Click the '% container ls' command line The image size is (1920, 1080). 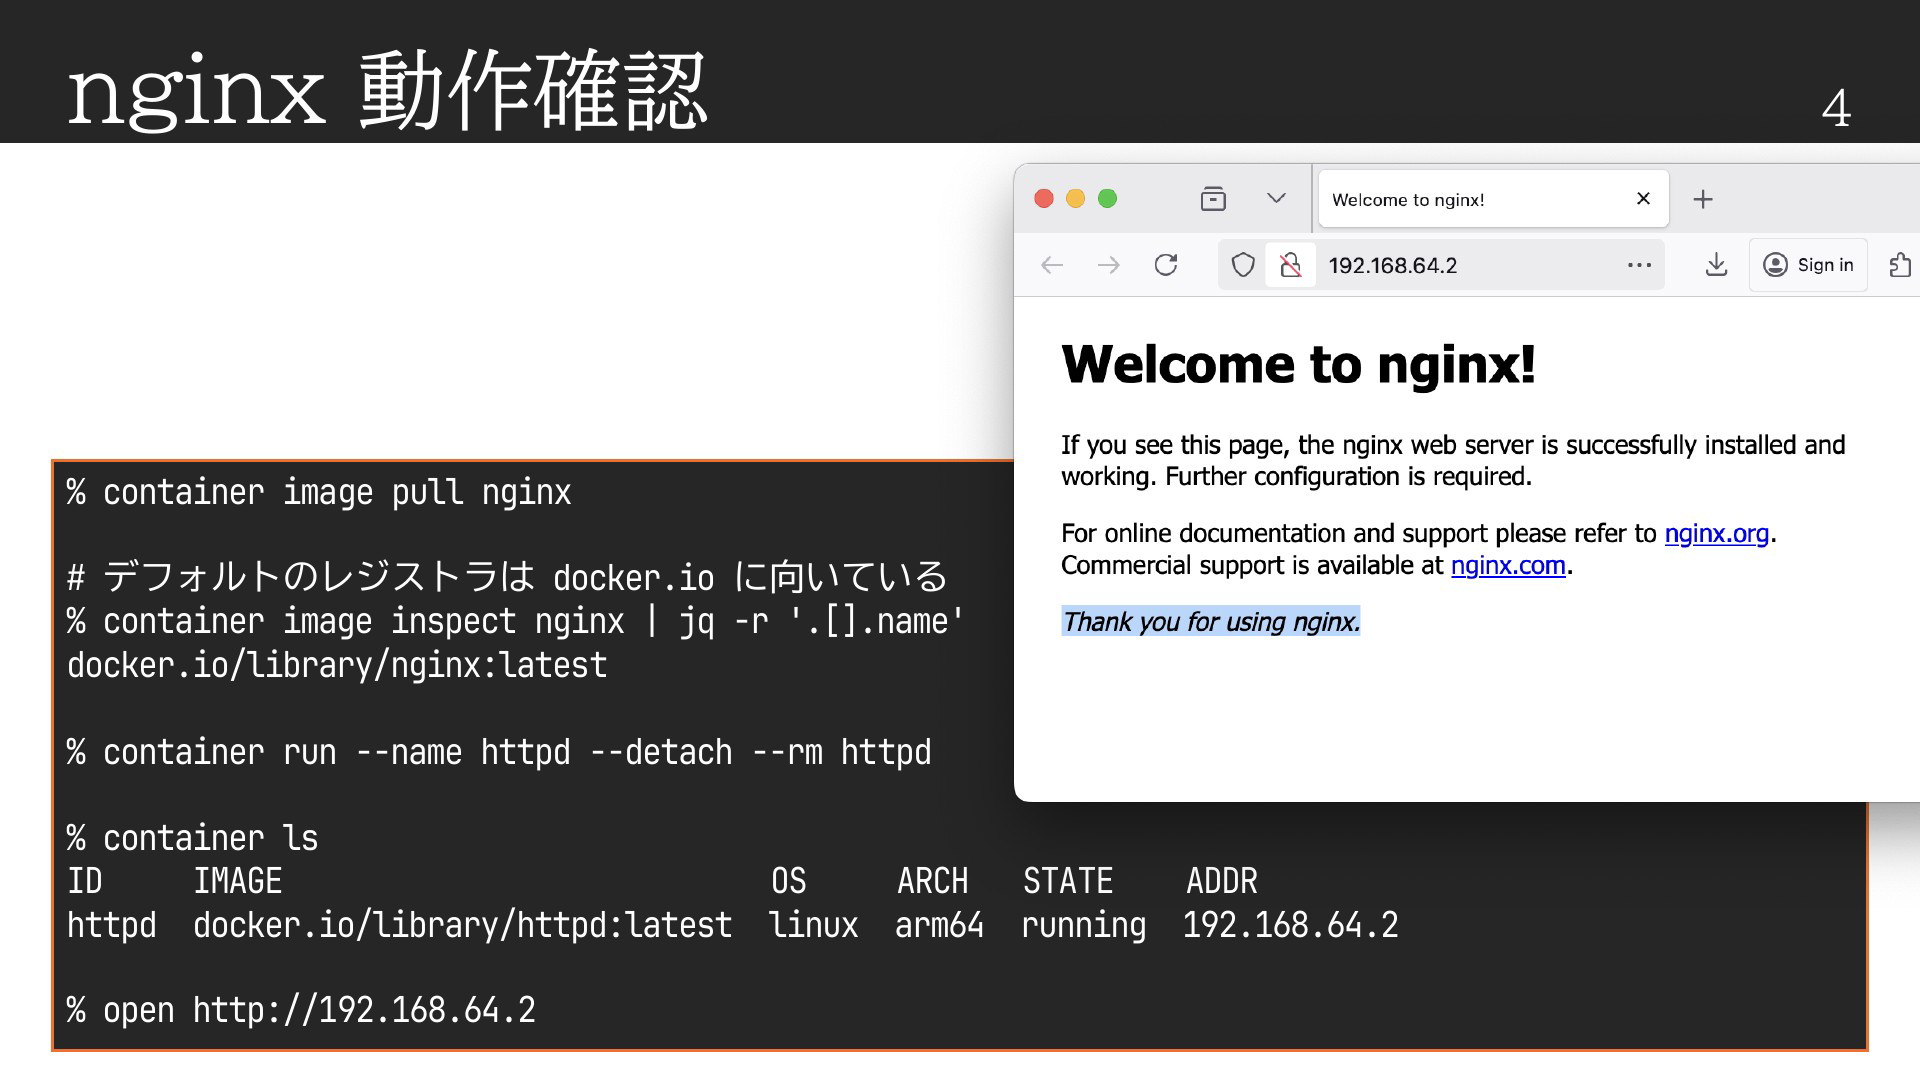pos(192,838)
